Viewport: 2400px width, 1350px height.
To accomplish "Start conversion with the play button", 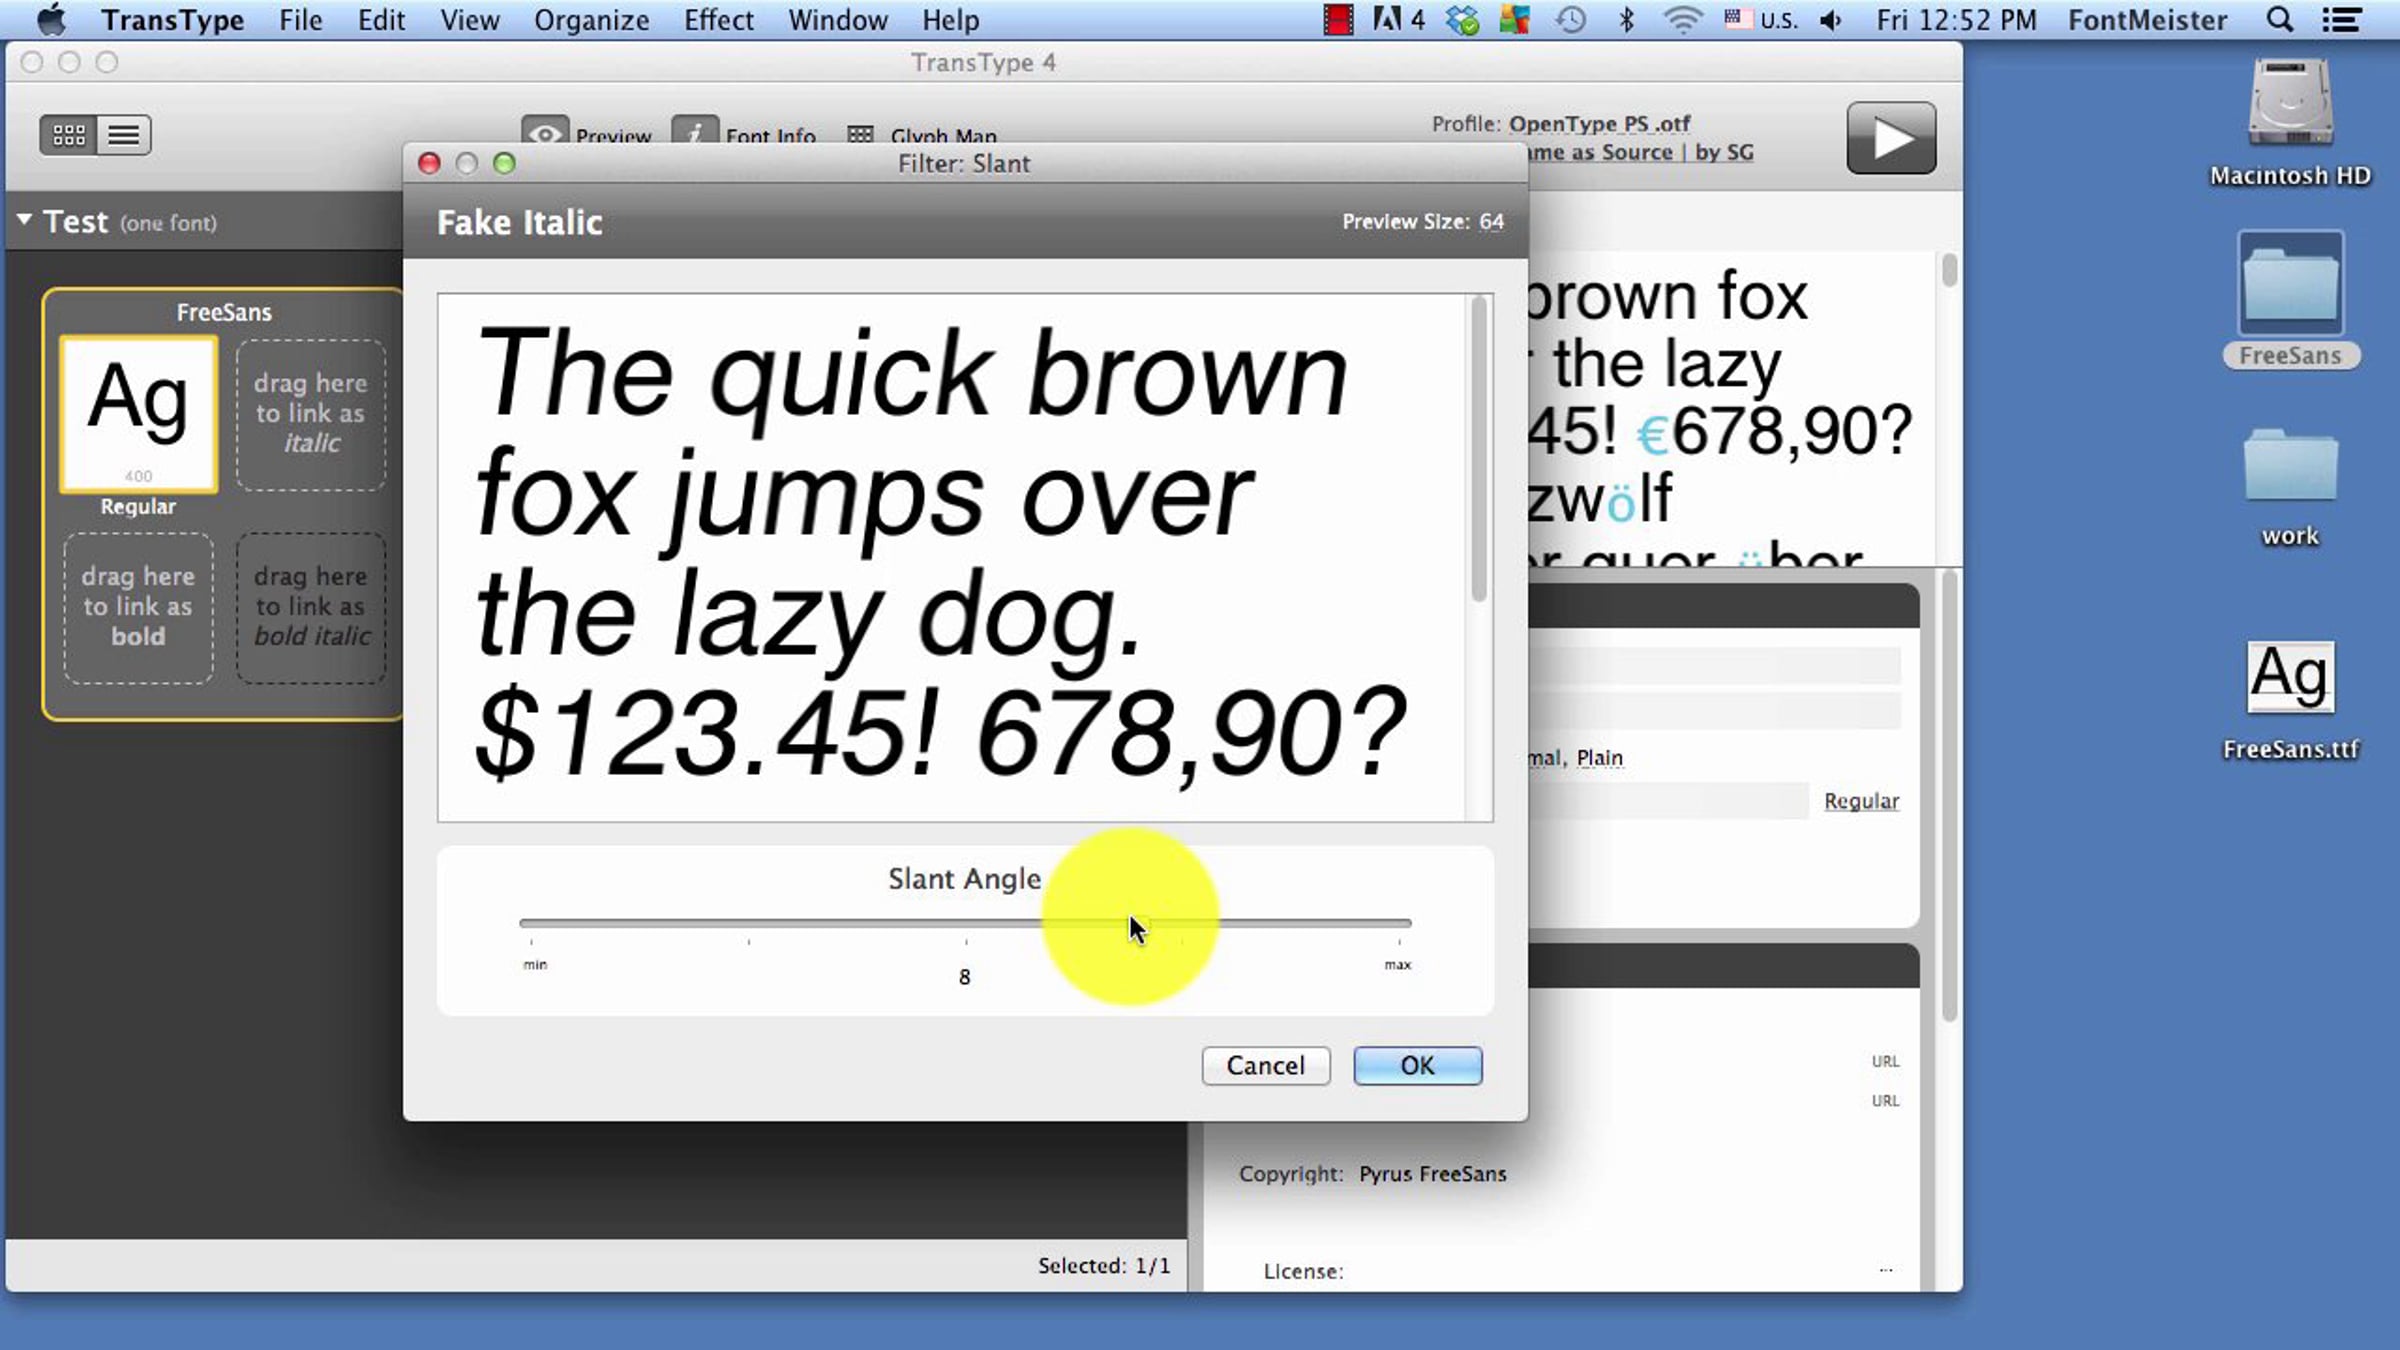I will coord(1891,138).
